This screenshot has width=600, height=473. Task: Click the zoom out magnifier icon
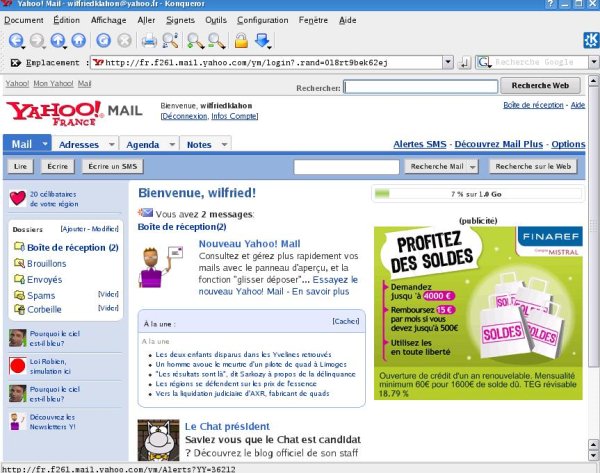(217, 41)
